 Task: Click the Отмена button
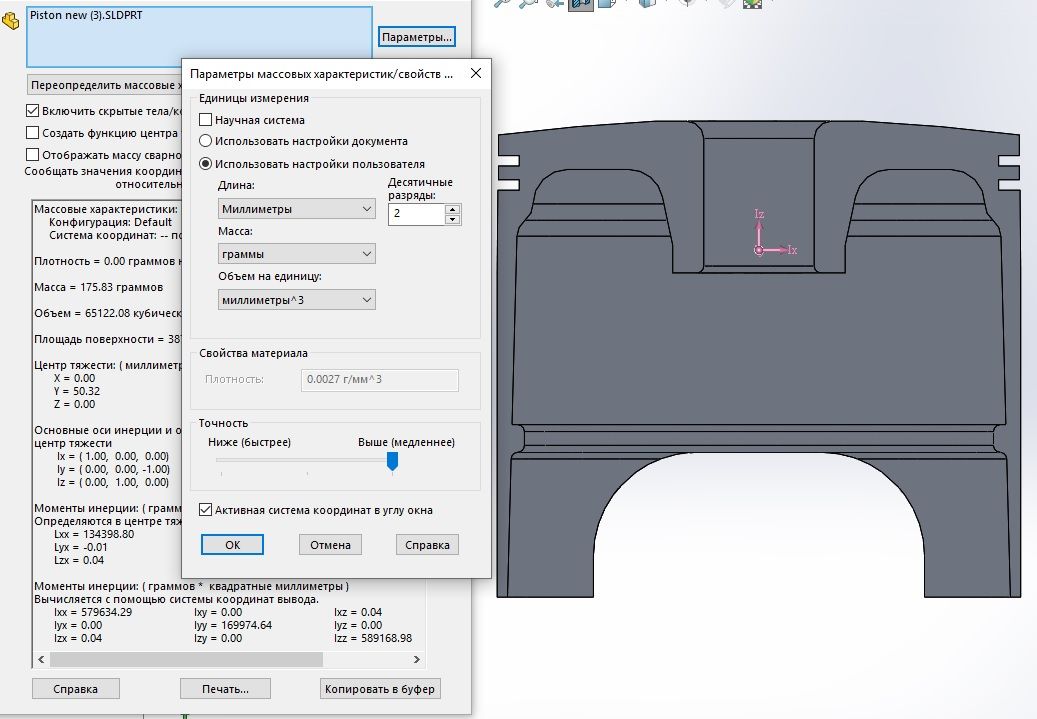[330, 545]
